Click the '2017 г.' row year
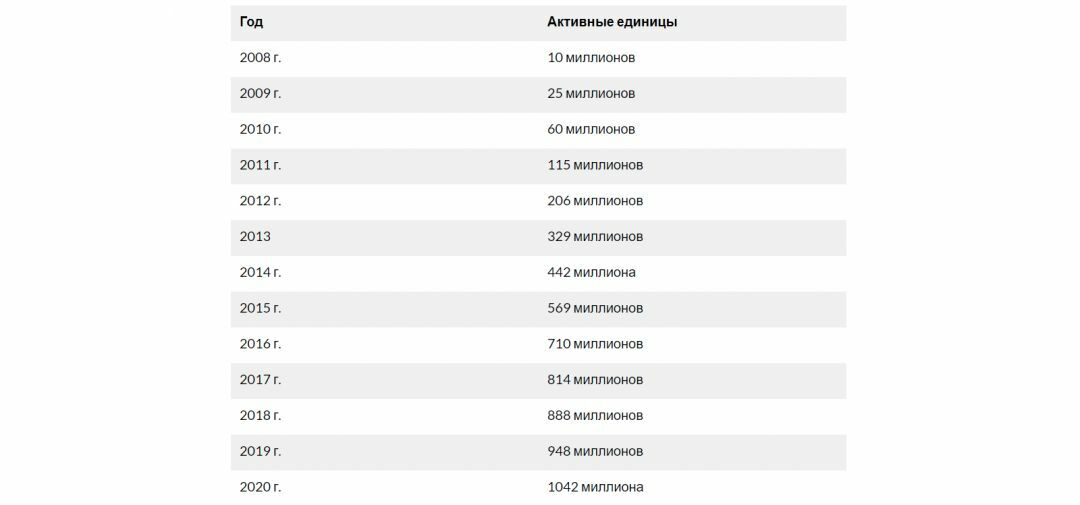 coord(260,380)
